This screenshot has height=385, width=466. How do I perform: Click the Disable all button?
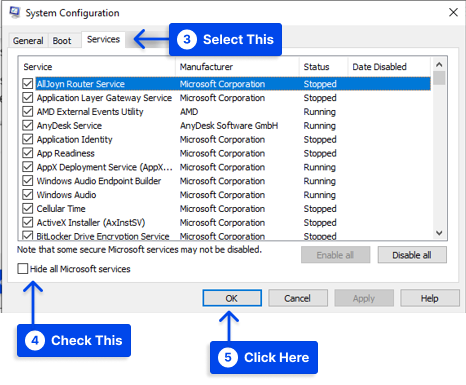click(x=412, y=255)
